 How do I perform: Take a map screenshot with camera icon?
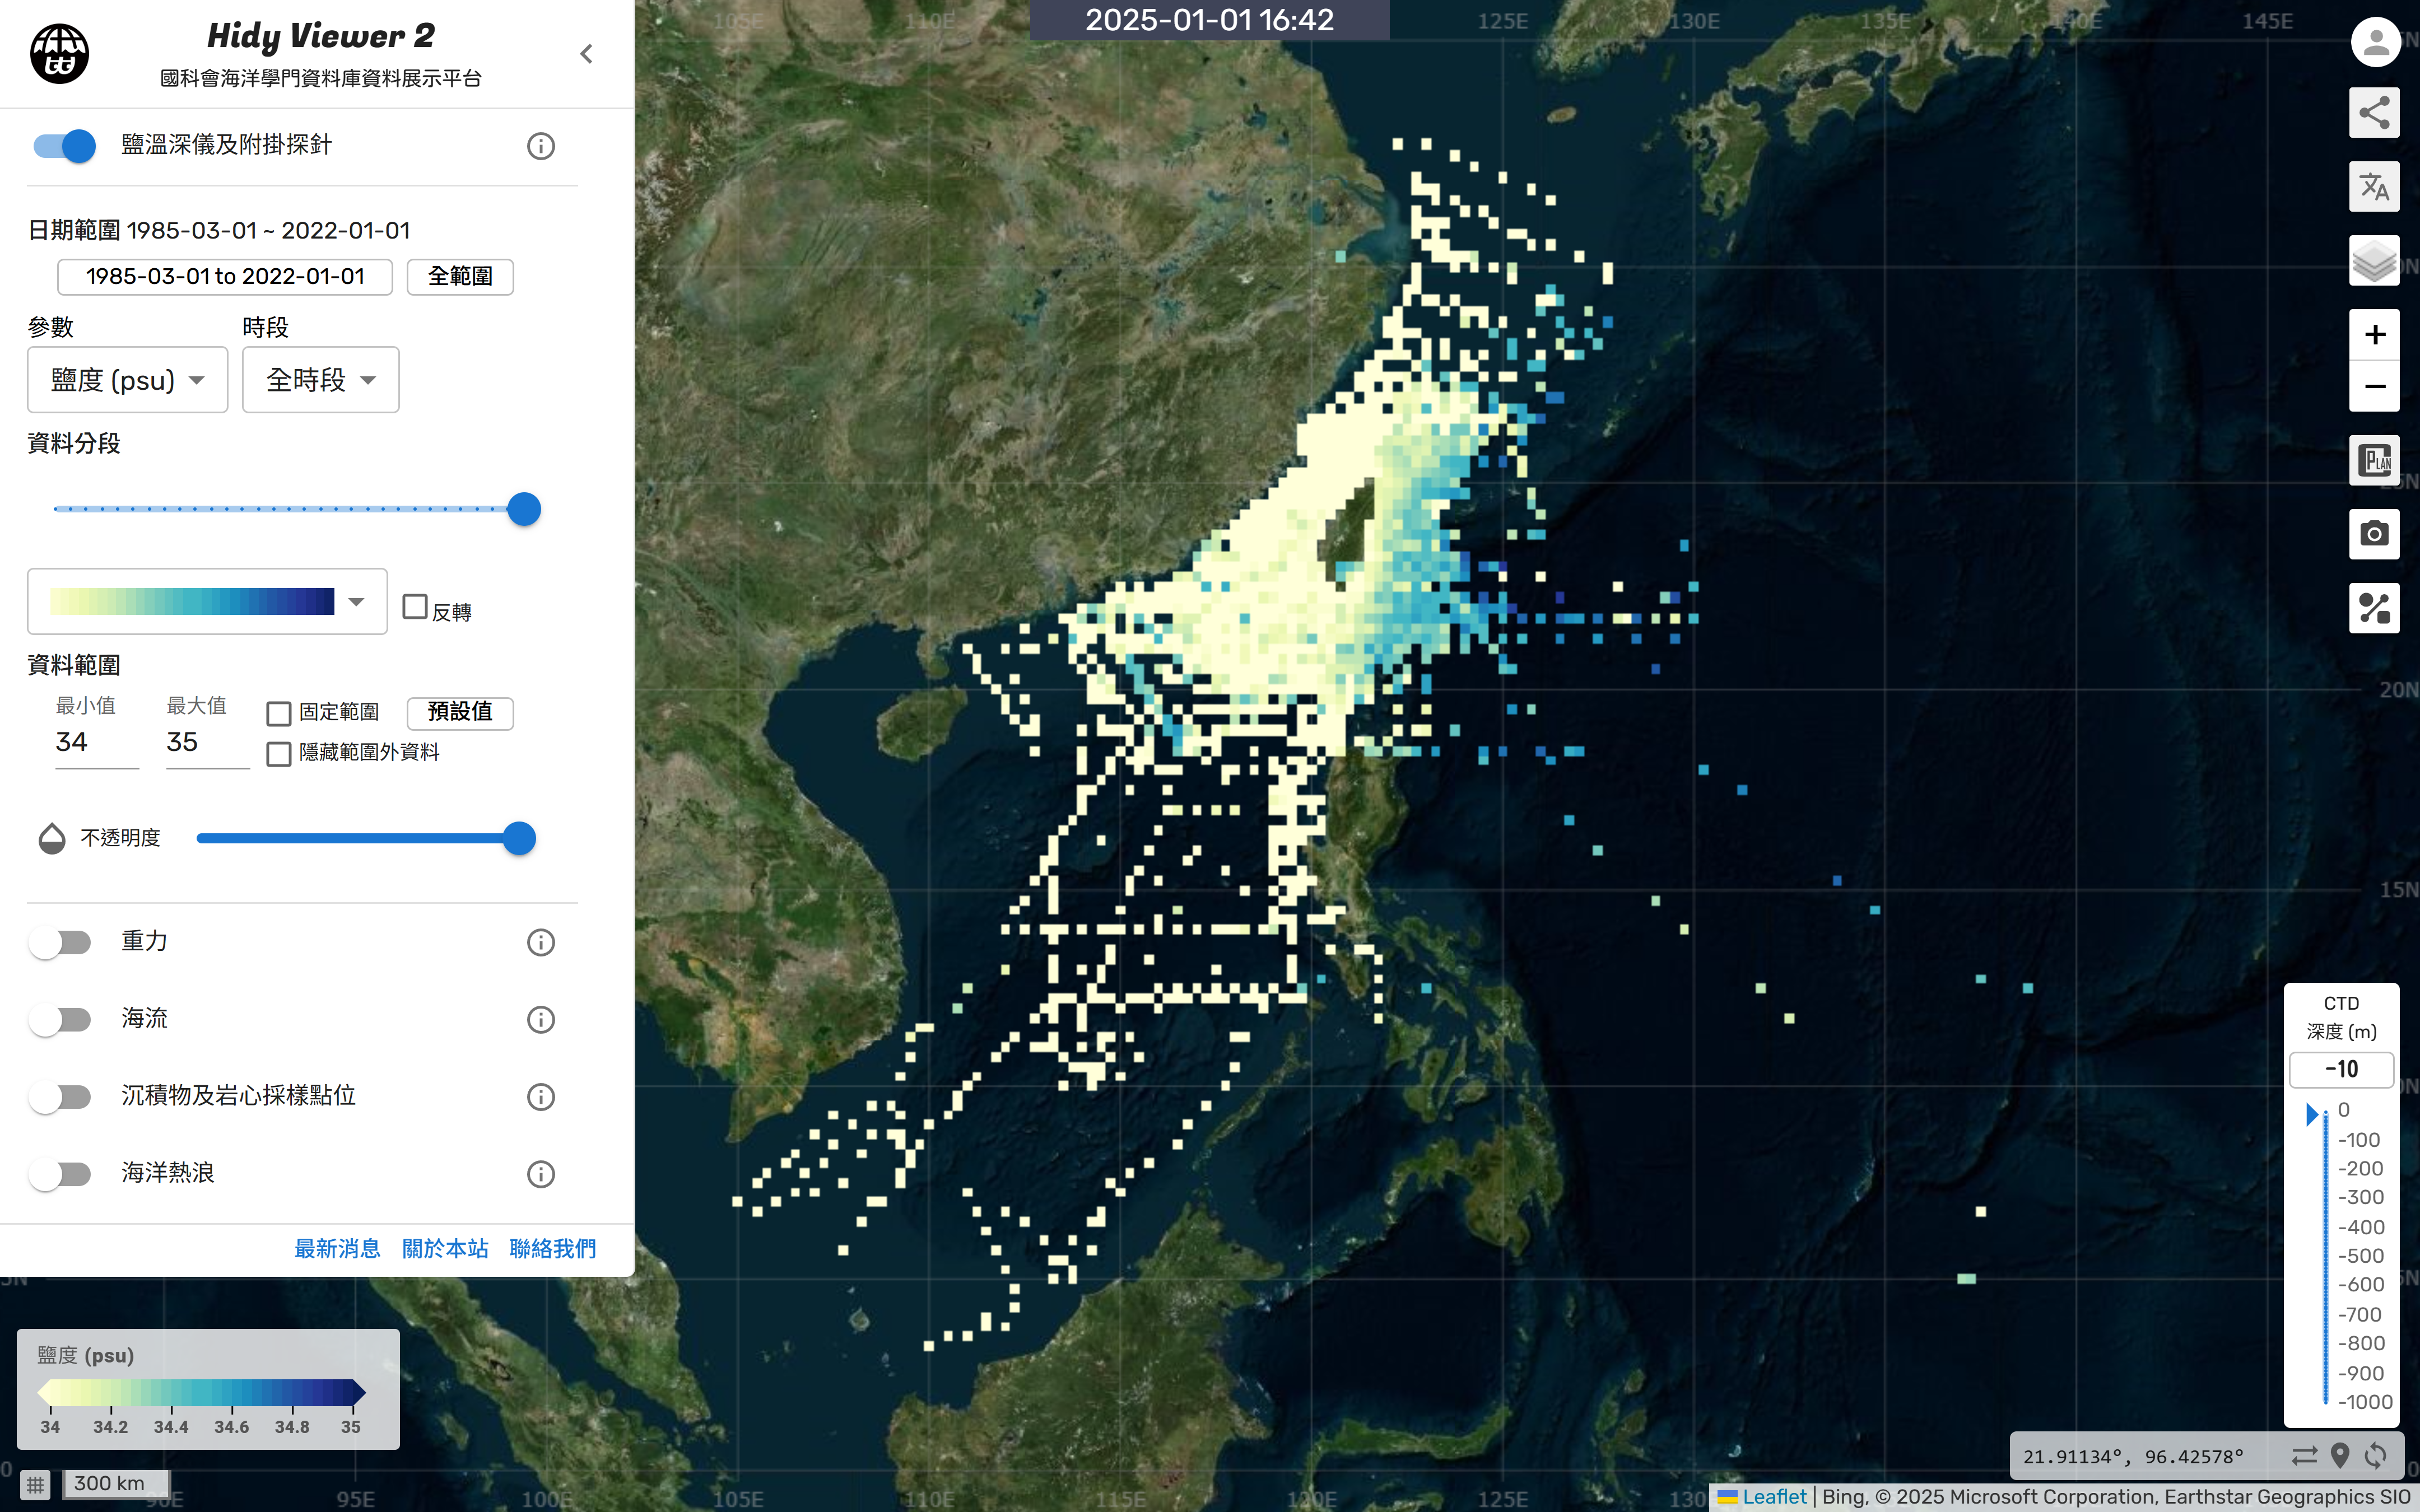pyautogui.click(x=2374, y=534)
